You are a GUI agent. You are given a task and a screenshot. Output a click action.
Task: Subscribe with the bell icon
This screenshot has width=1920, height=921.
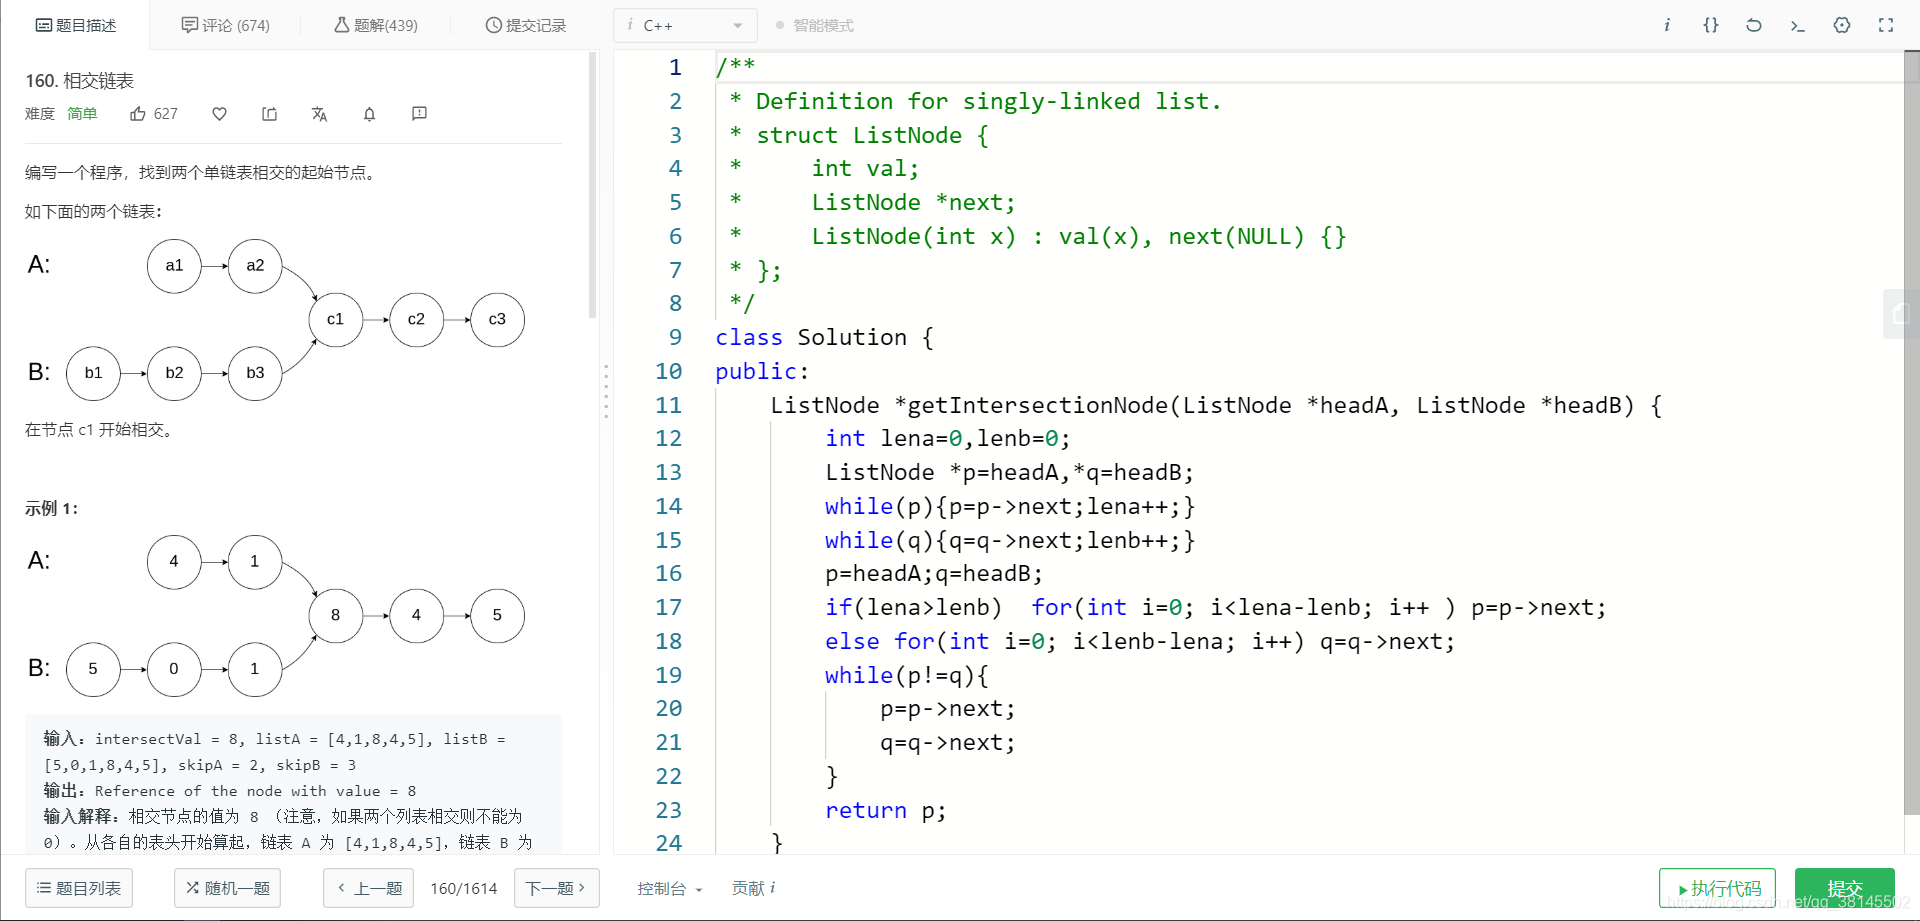coord(370,114)
